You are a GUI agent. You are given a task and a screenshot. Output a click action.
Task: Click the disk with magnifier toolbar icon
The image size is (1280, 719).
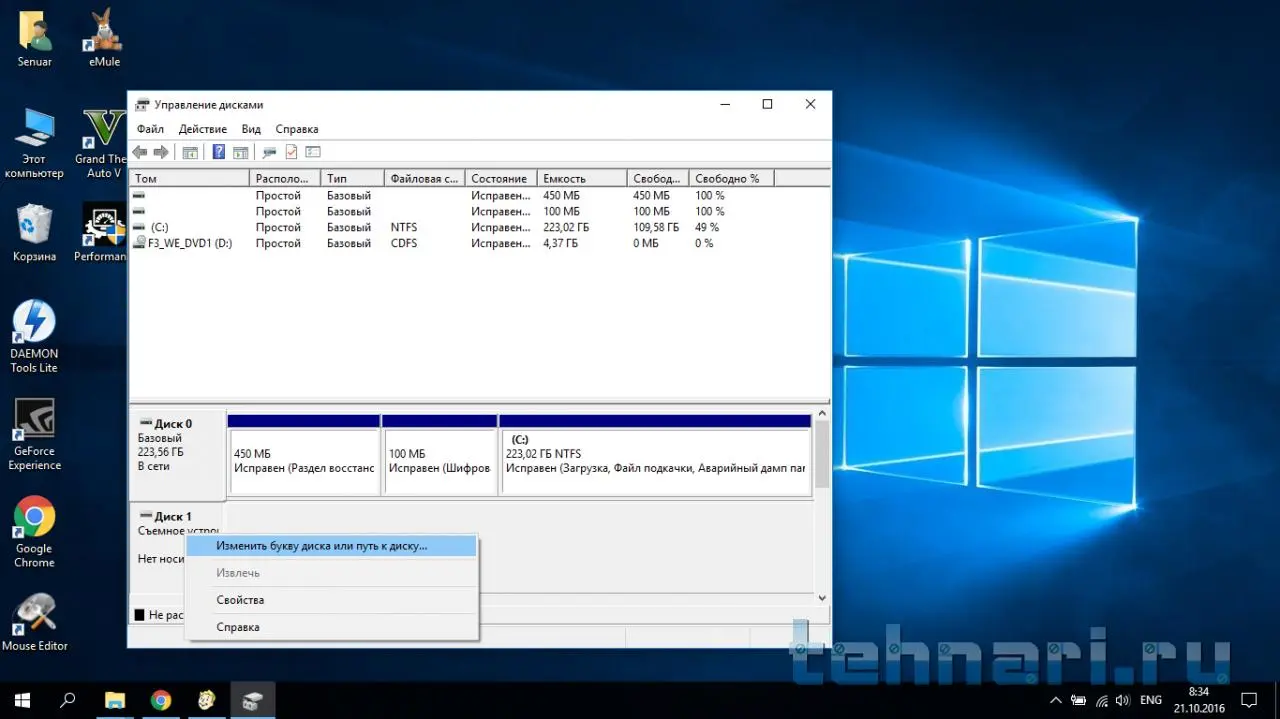click(x=269, y=152)
